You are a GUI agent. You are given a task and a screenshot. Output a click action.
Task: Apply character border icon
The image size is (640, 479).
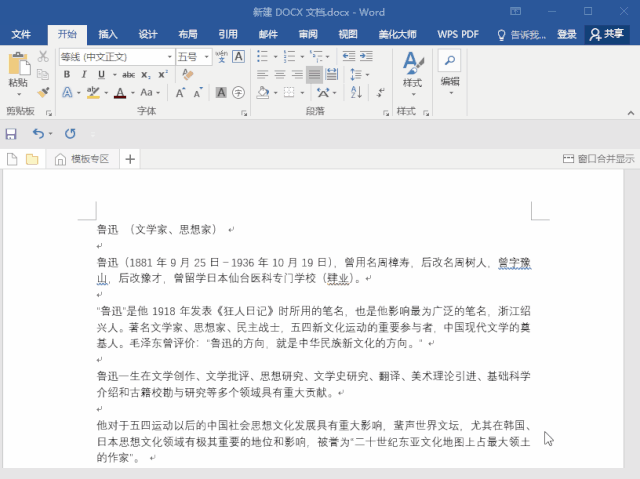click(x=238, y=56)
